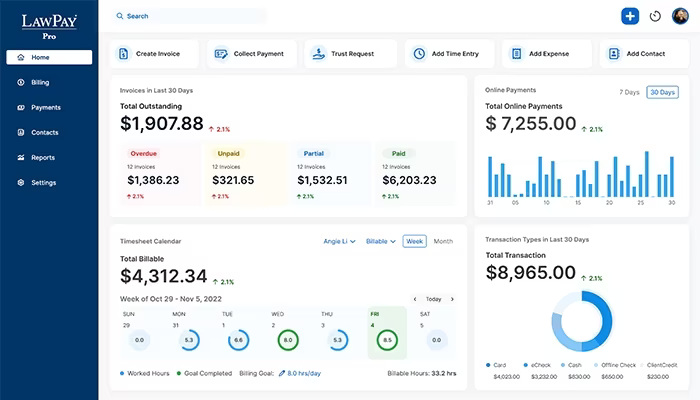This screenshot has height=400, width=700.
Task: Click the Card legend color dot
Action: 488,365
